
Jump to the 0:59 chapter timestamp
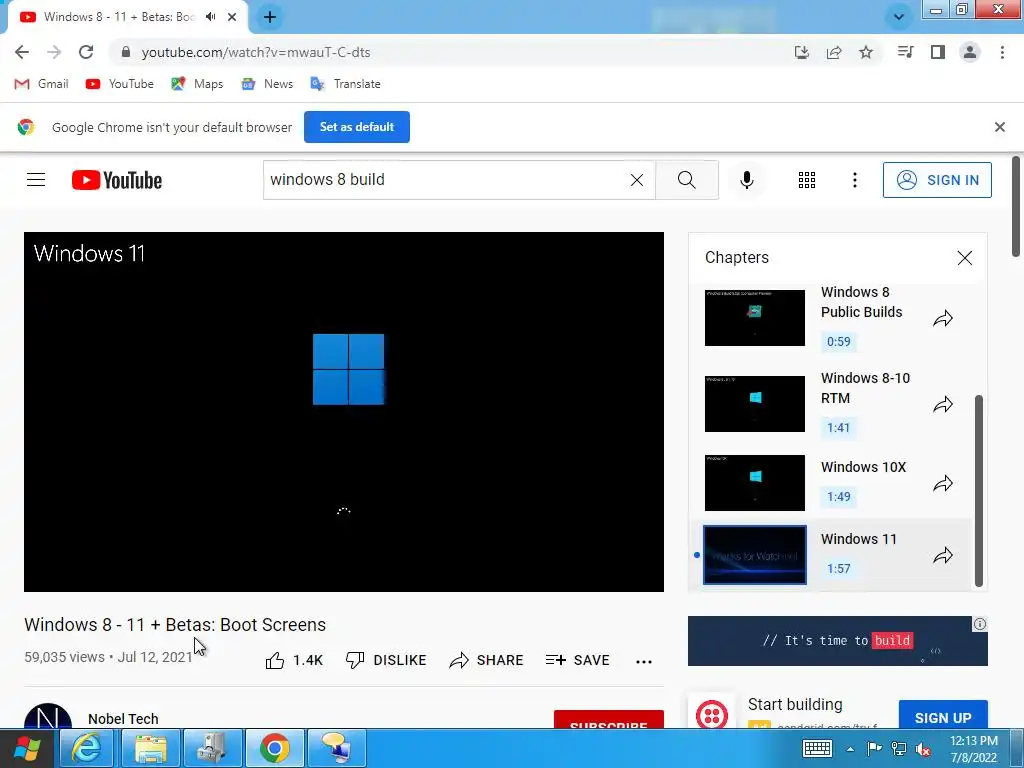[839, 342]
